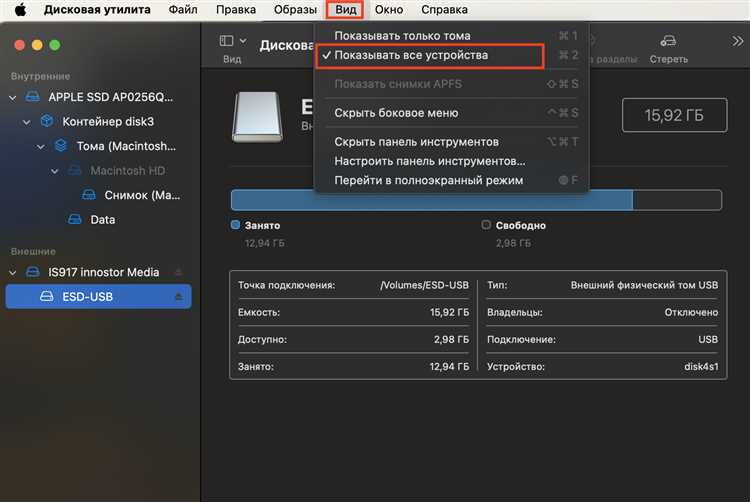Select Macintosh HD in sidebar
The image size is (750, 502).
(x=128, y=171)
